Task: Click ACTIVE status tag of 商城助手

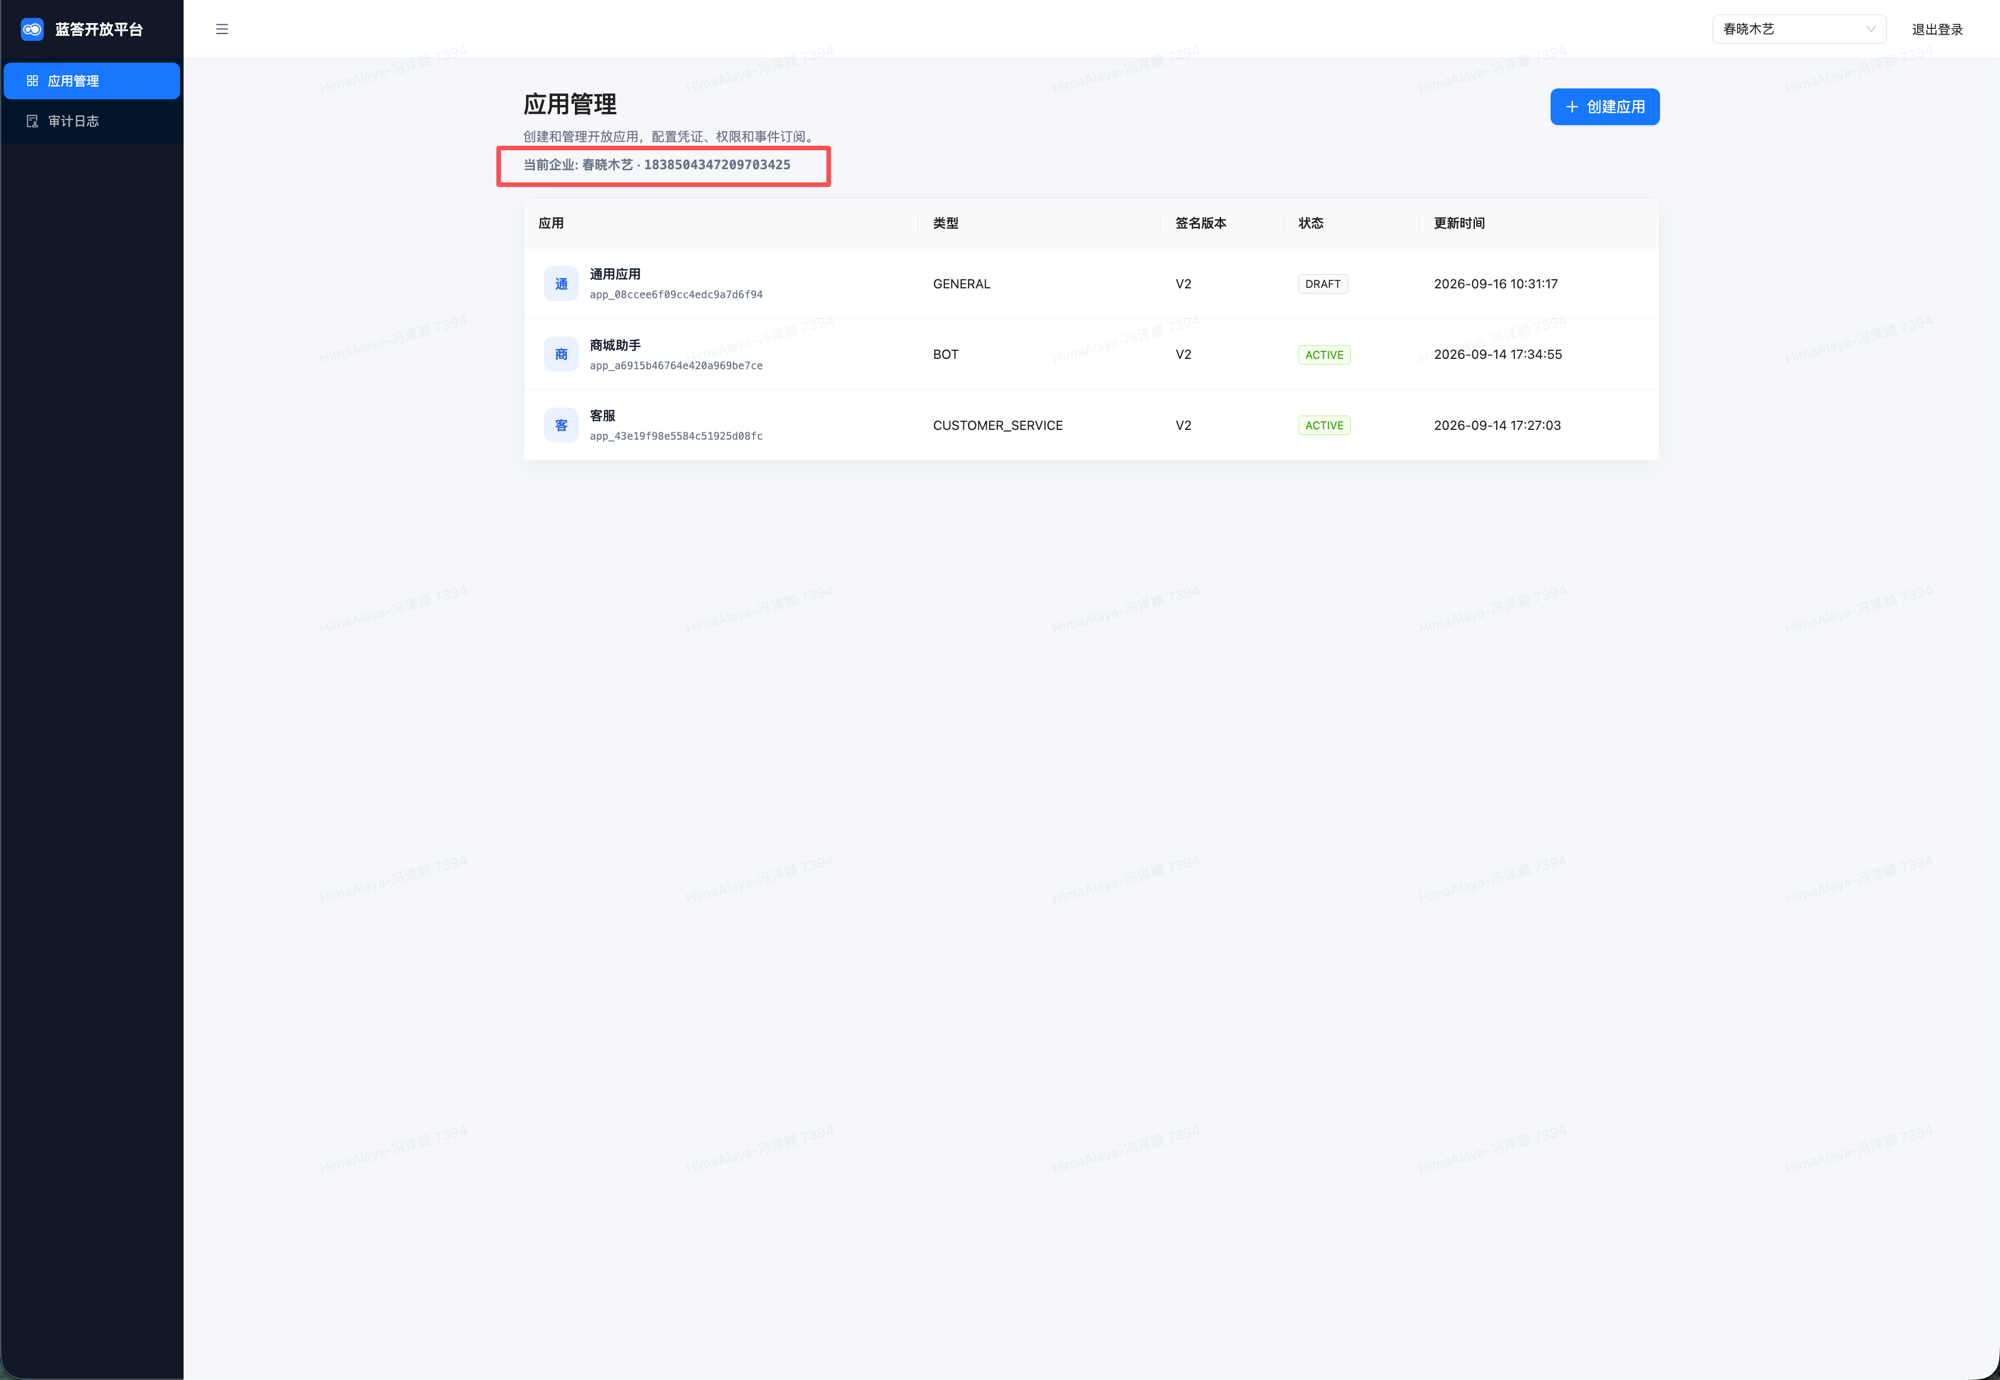Action: pyautogui.click(x=1324, y=355)
